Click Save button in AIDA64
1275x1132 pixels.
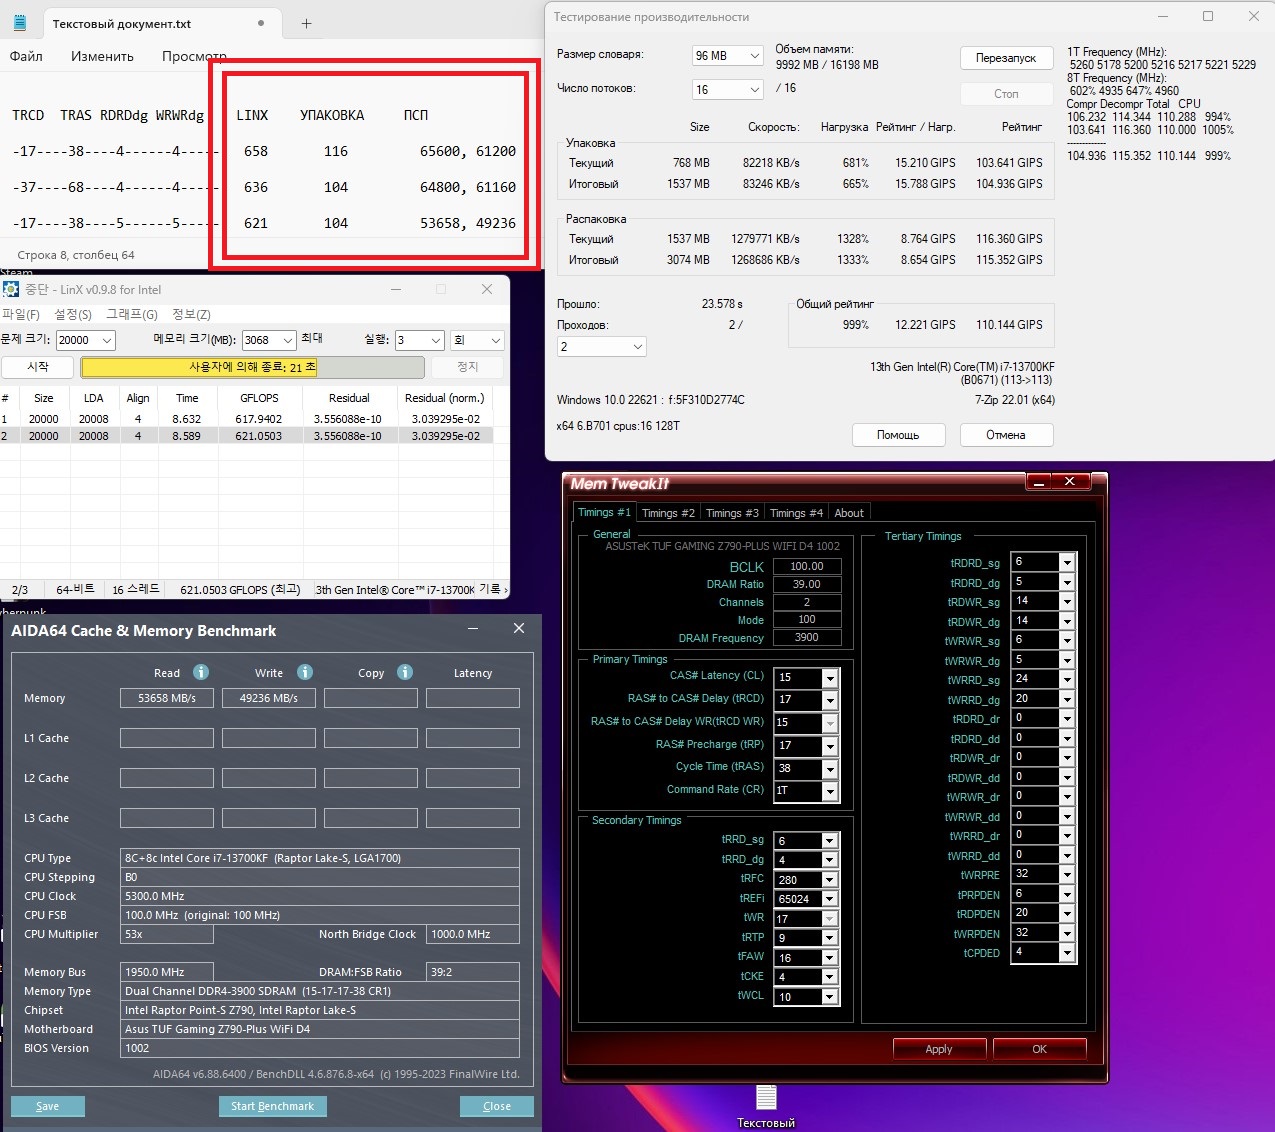pos(47,1106)
